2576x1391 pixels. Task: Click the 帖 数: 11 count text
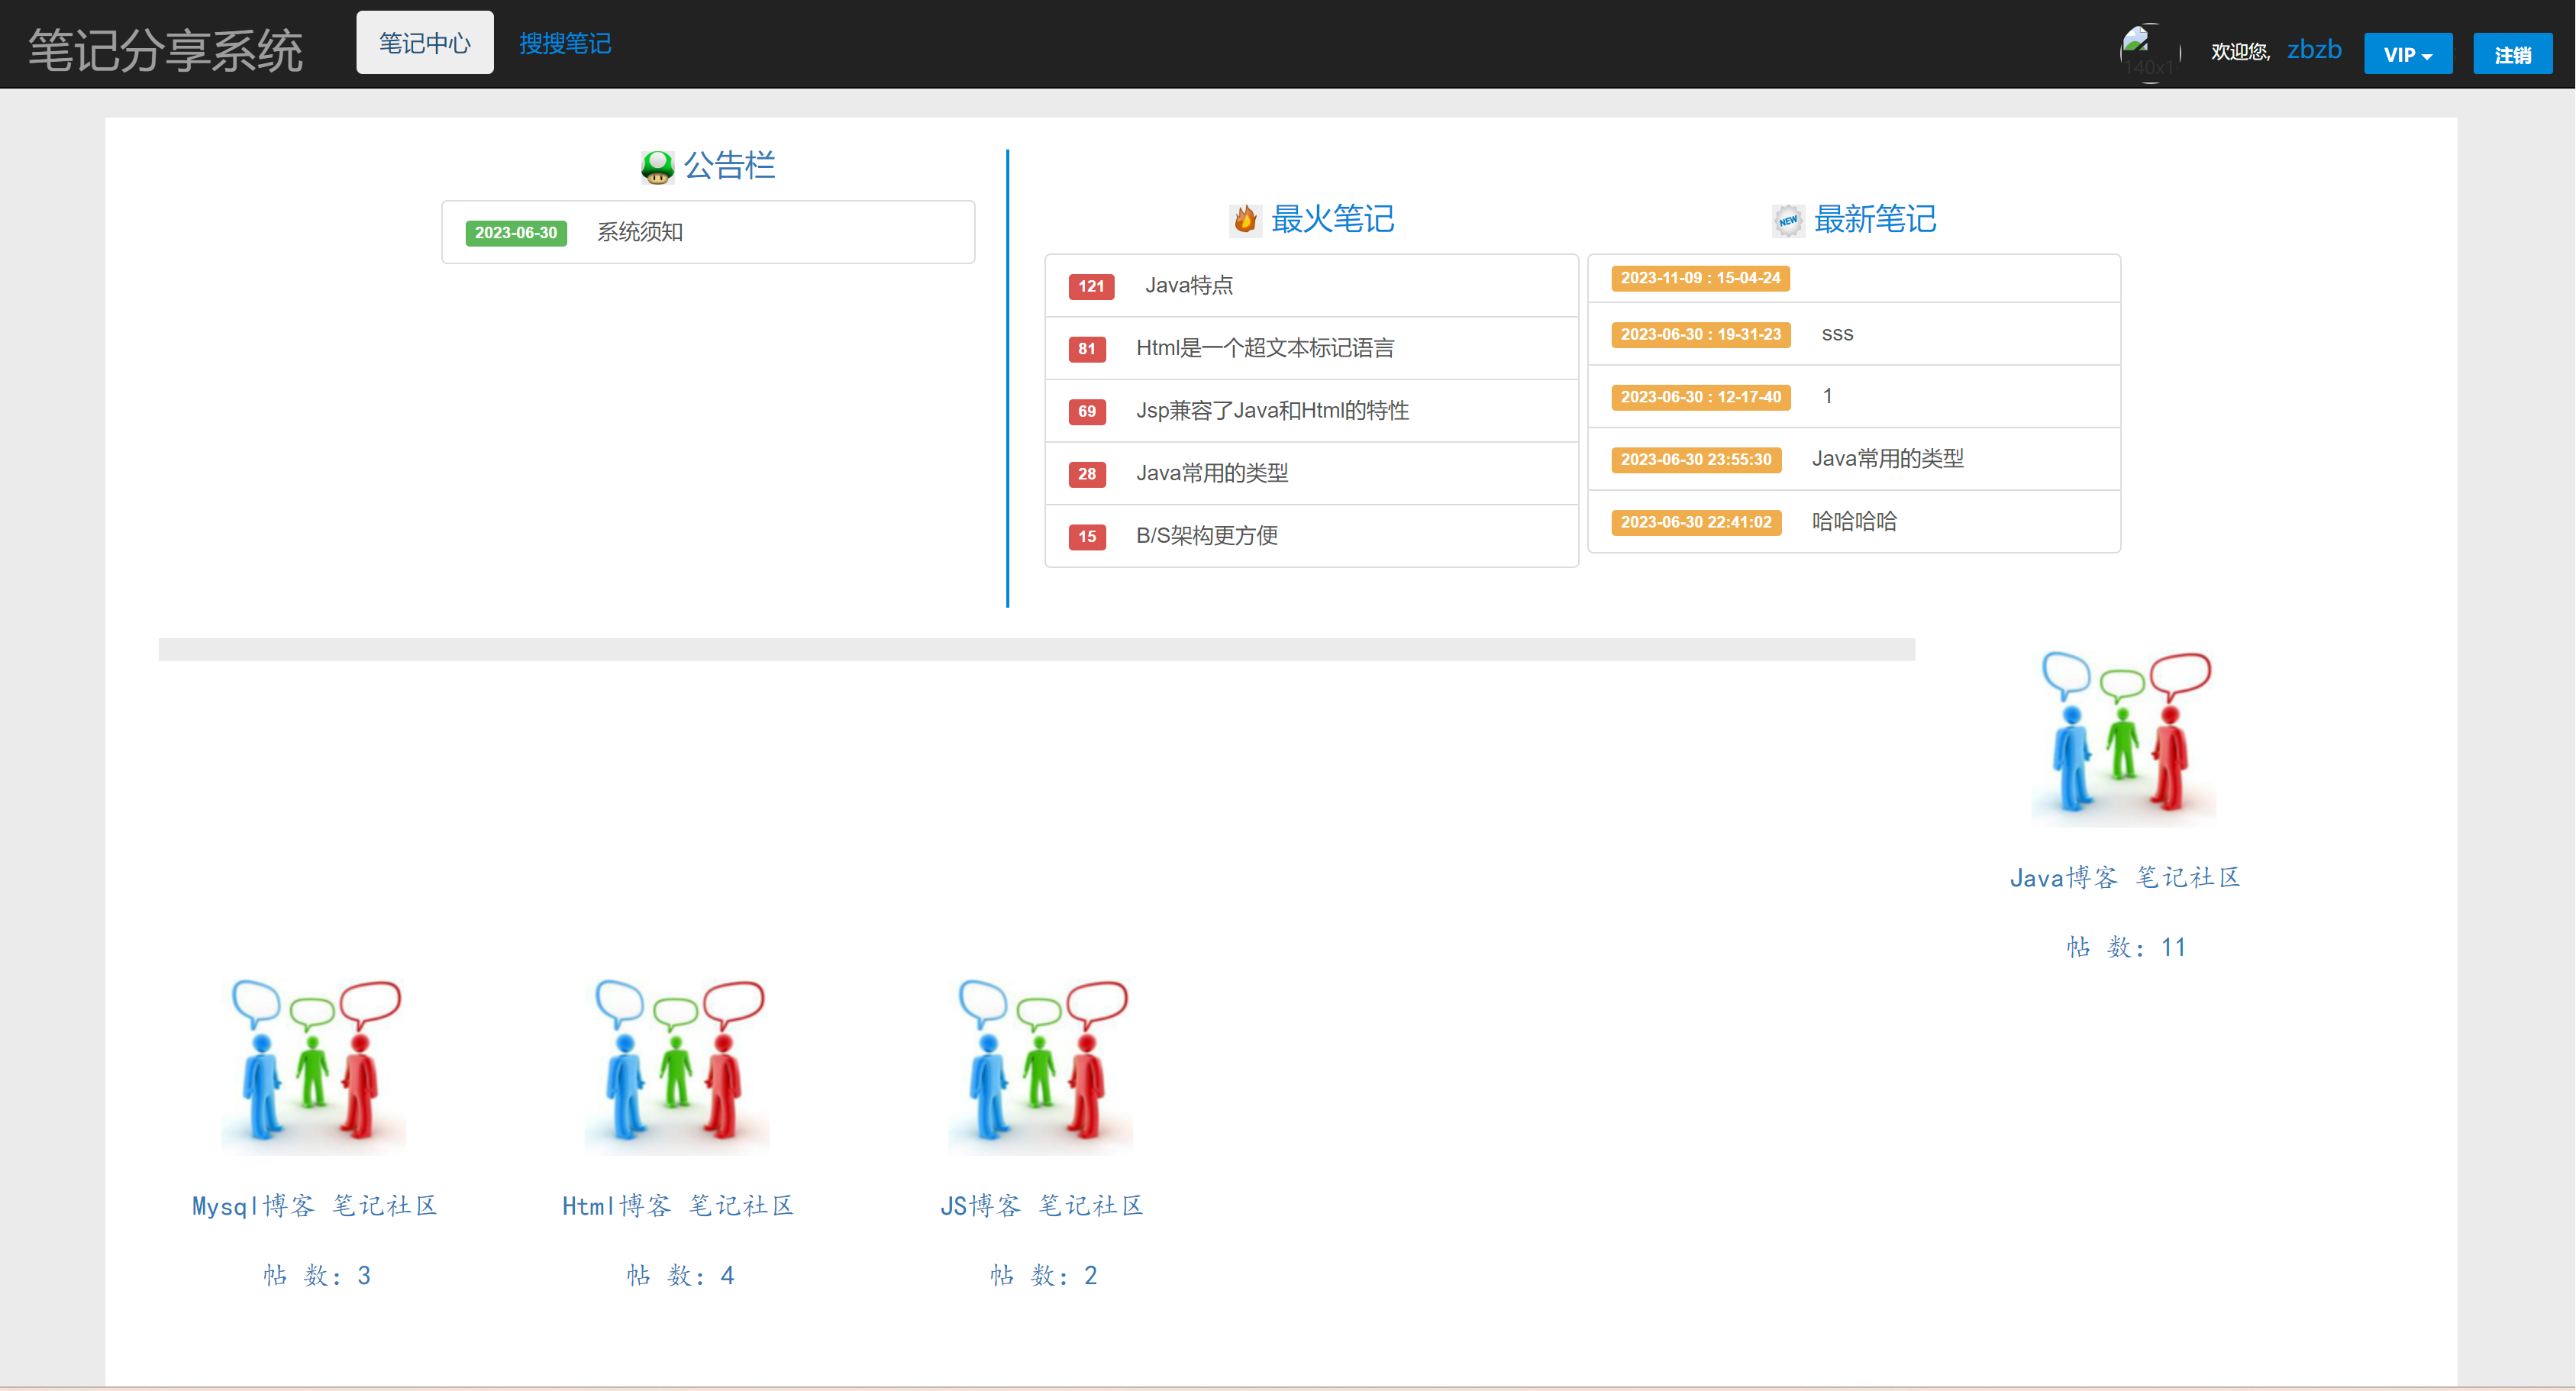click(2126, 947)
